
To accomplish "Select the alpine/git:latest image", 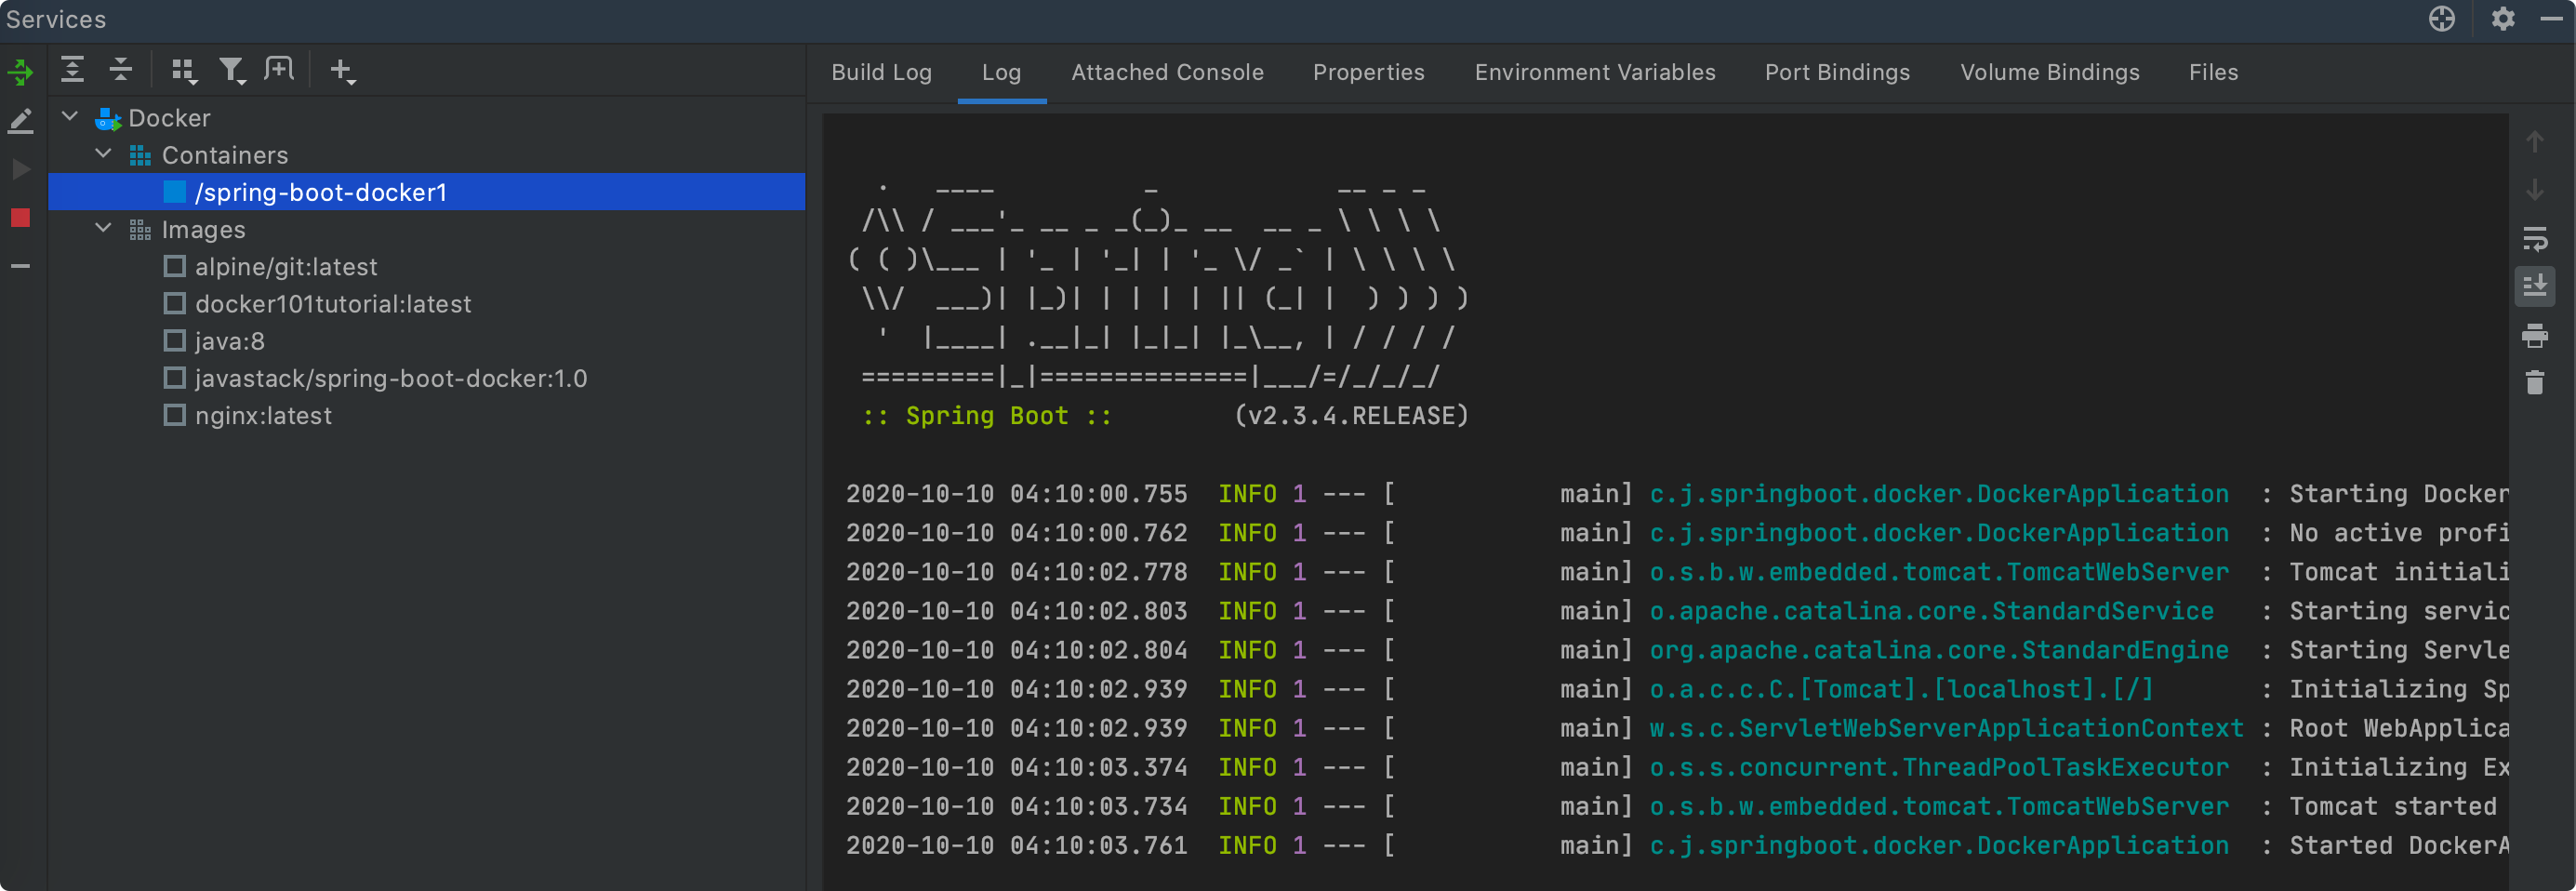I will point(286,267).
